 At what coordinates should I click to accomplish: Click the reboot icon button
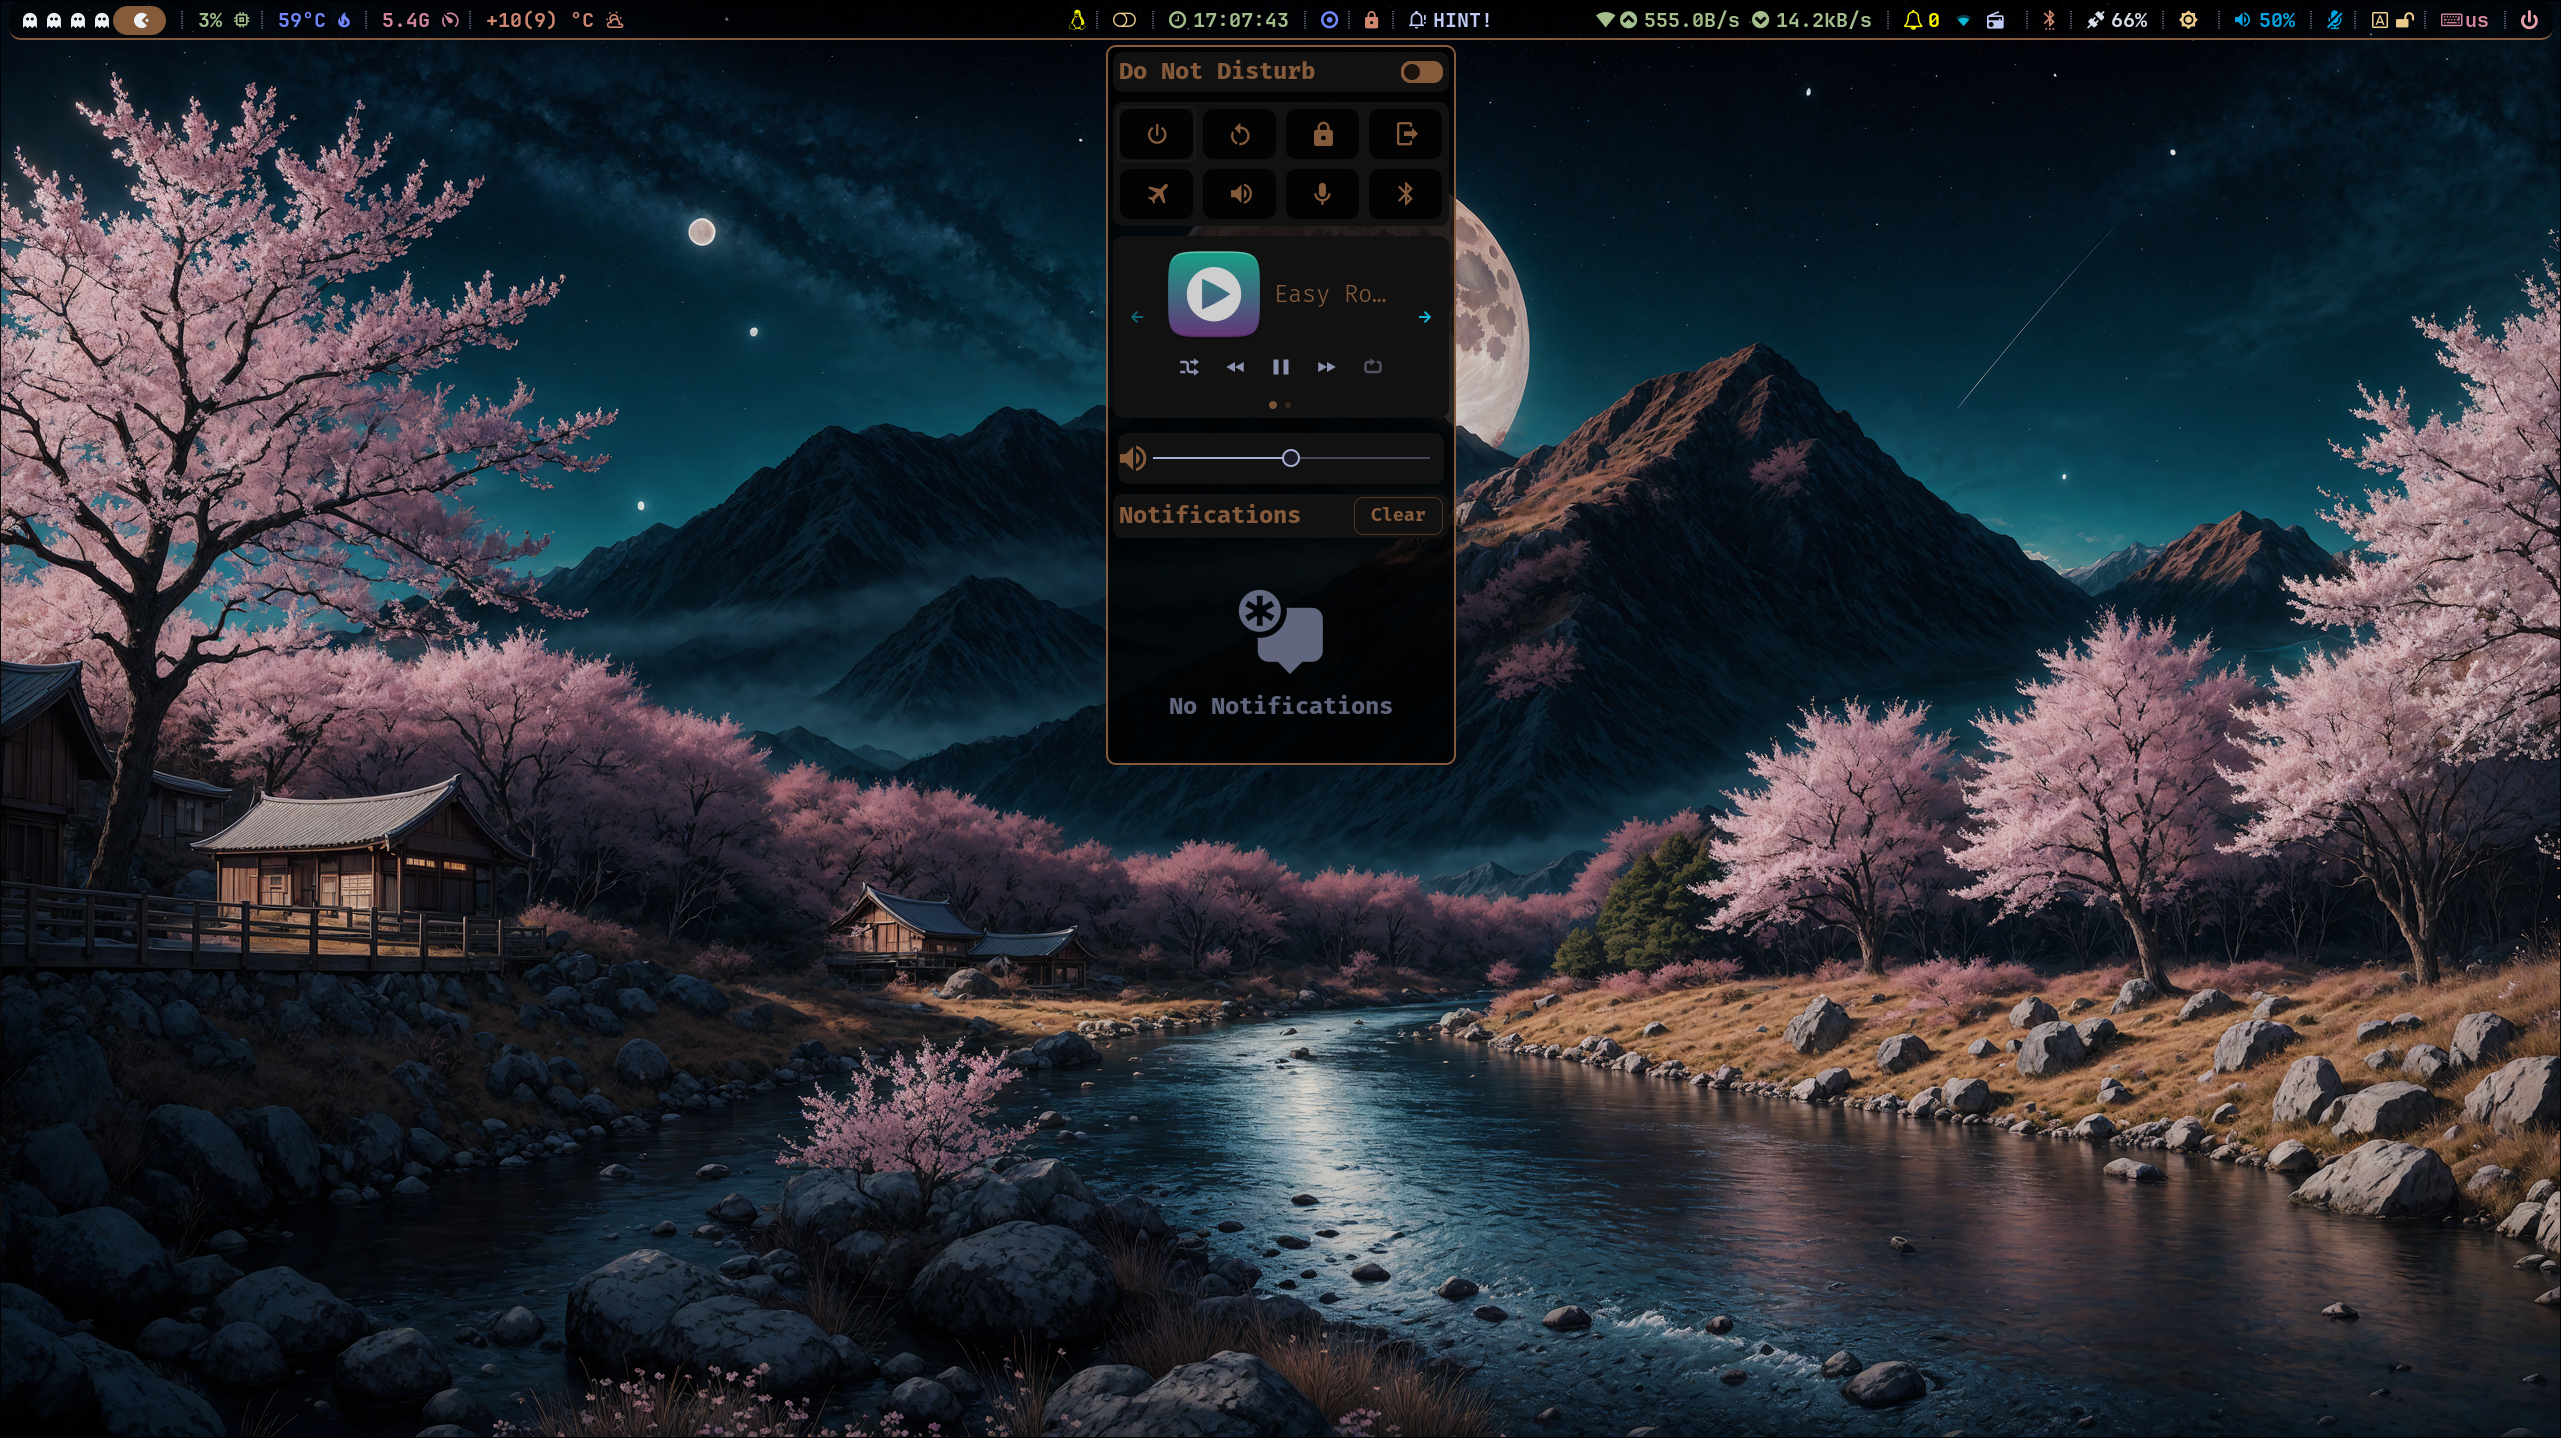1239,135
